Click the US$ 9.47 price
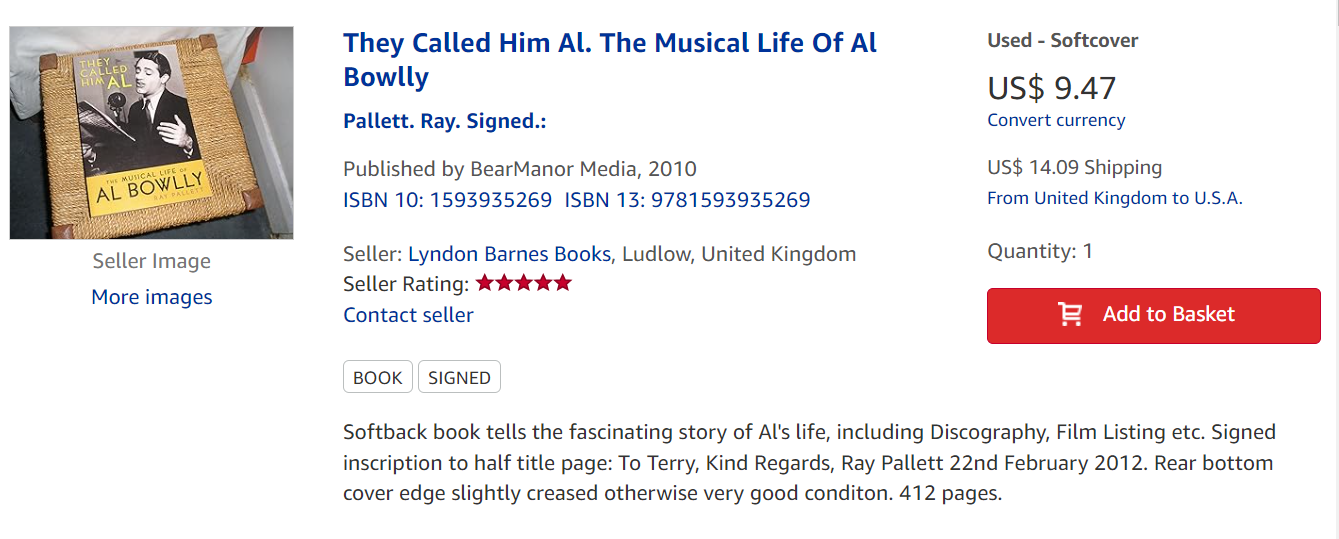 1051,88
